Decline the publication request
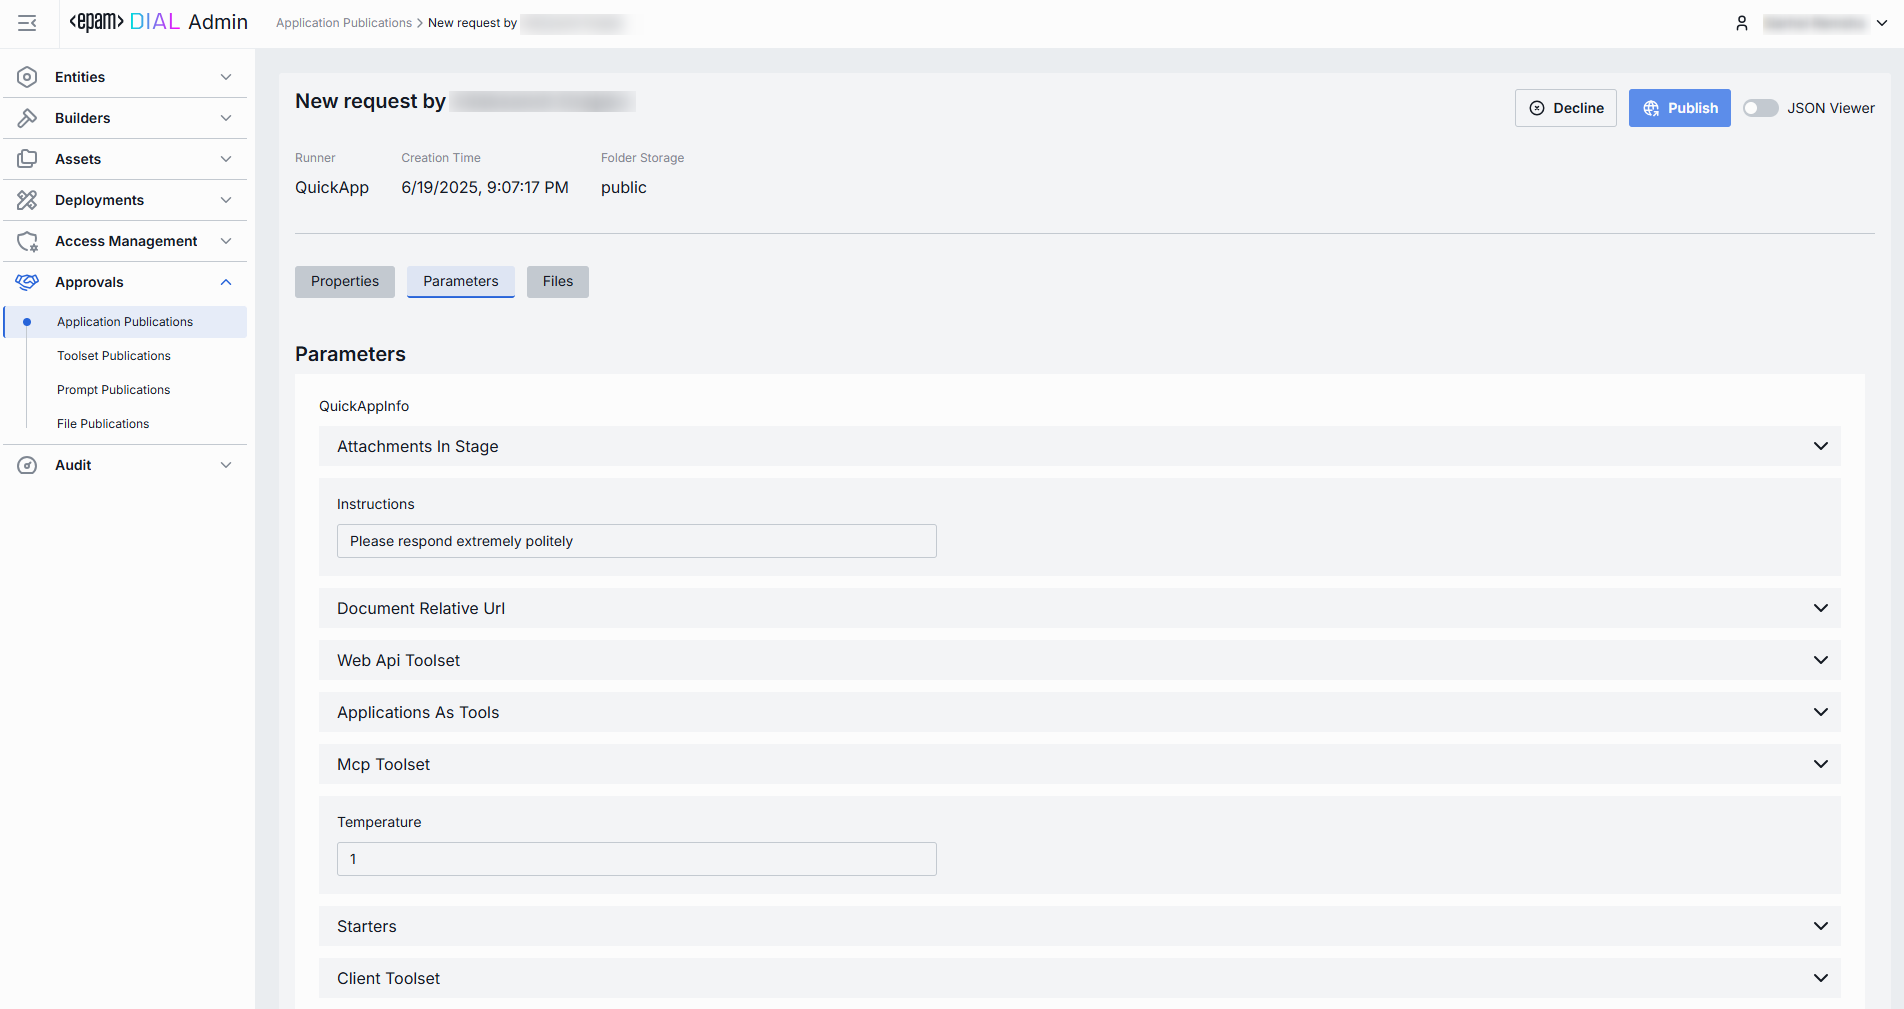1904x1009 pixels. point(1565,108)
